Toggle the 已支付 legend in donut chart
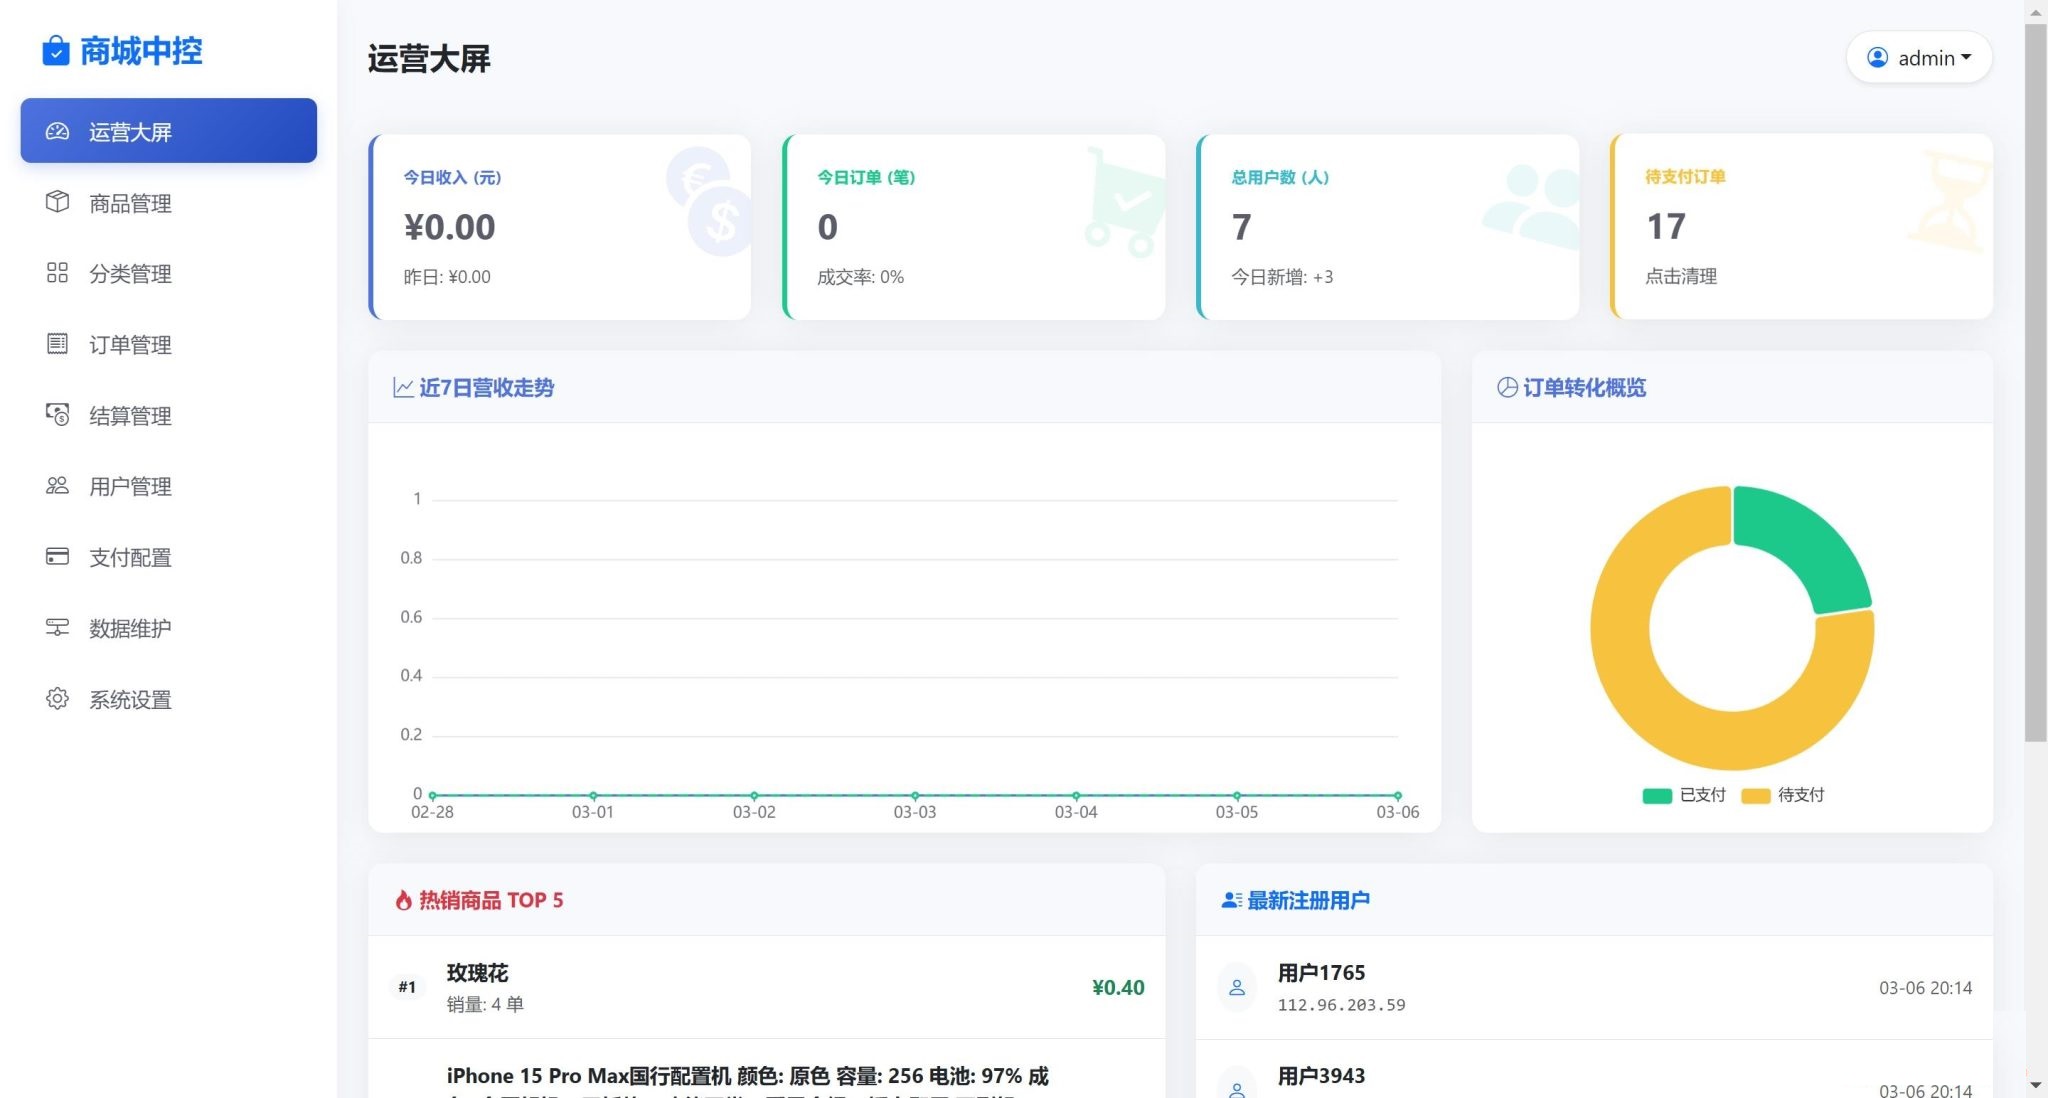The height and width of the screenshot is (1098, 2048). (x=1684, y=794)
